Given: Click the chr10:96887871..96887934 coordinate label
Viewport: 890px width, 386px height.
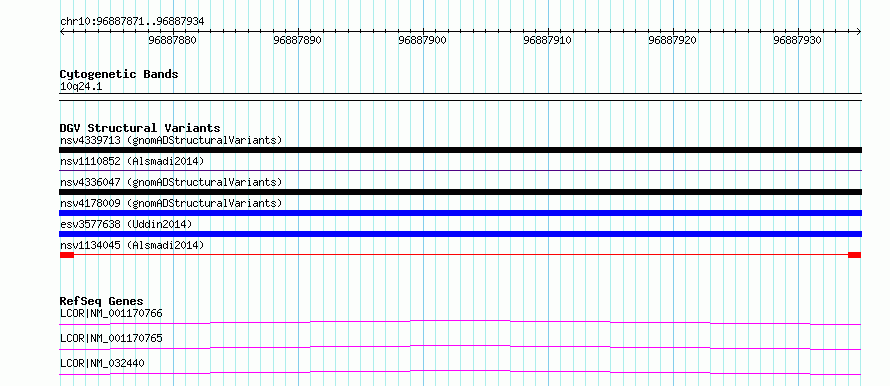Looking at the screenshot, I should pos(132,22).
